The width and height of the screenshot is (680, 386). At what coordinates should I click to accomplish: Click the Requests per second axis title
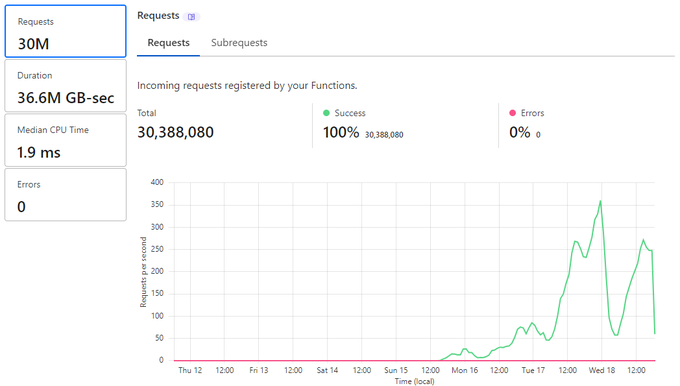coord(143,272)
